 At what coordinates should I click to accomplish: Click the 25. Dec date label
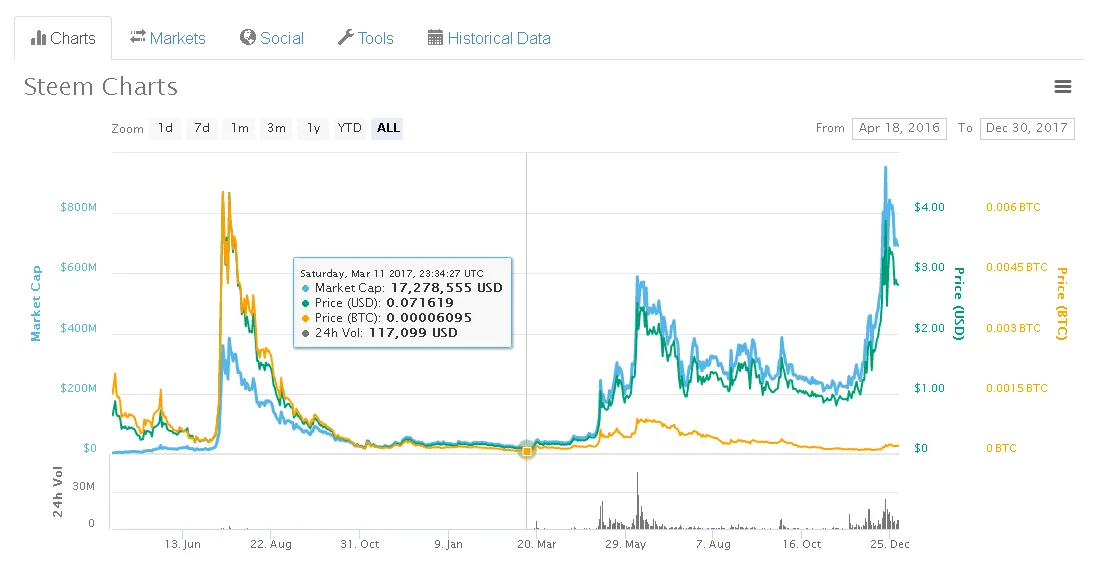coord(889,544)
